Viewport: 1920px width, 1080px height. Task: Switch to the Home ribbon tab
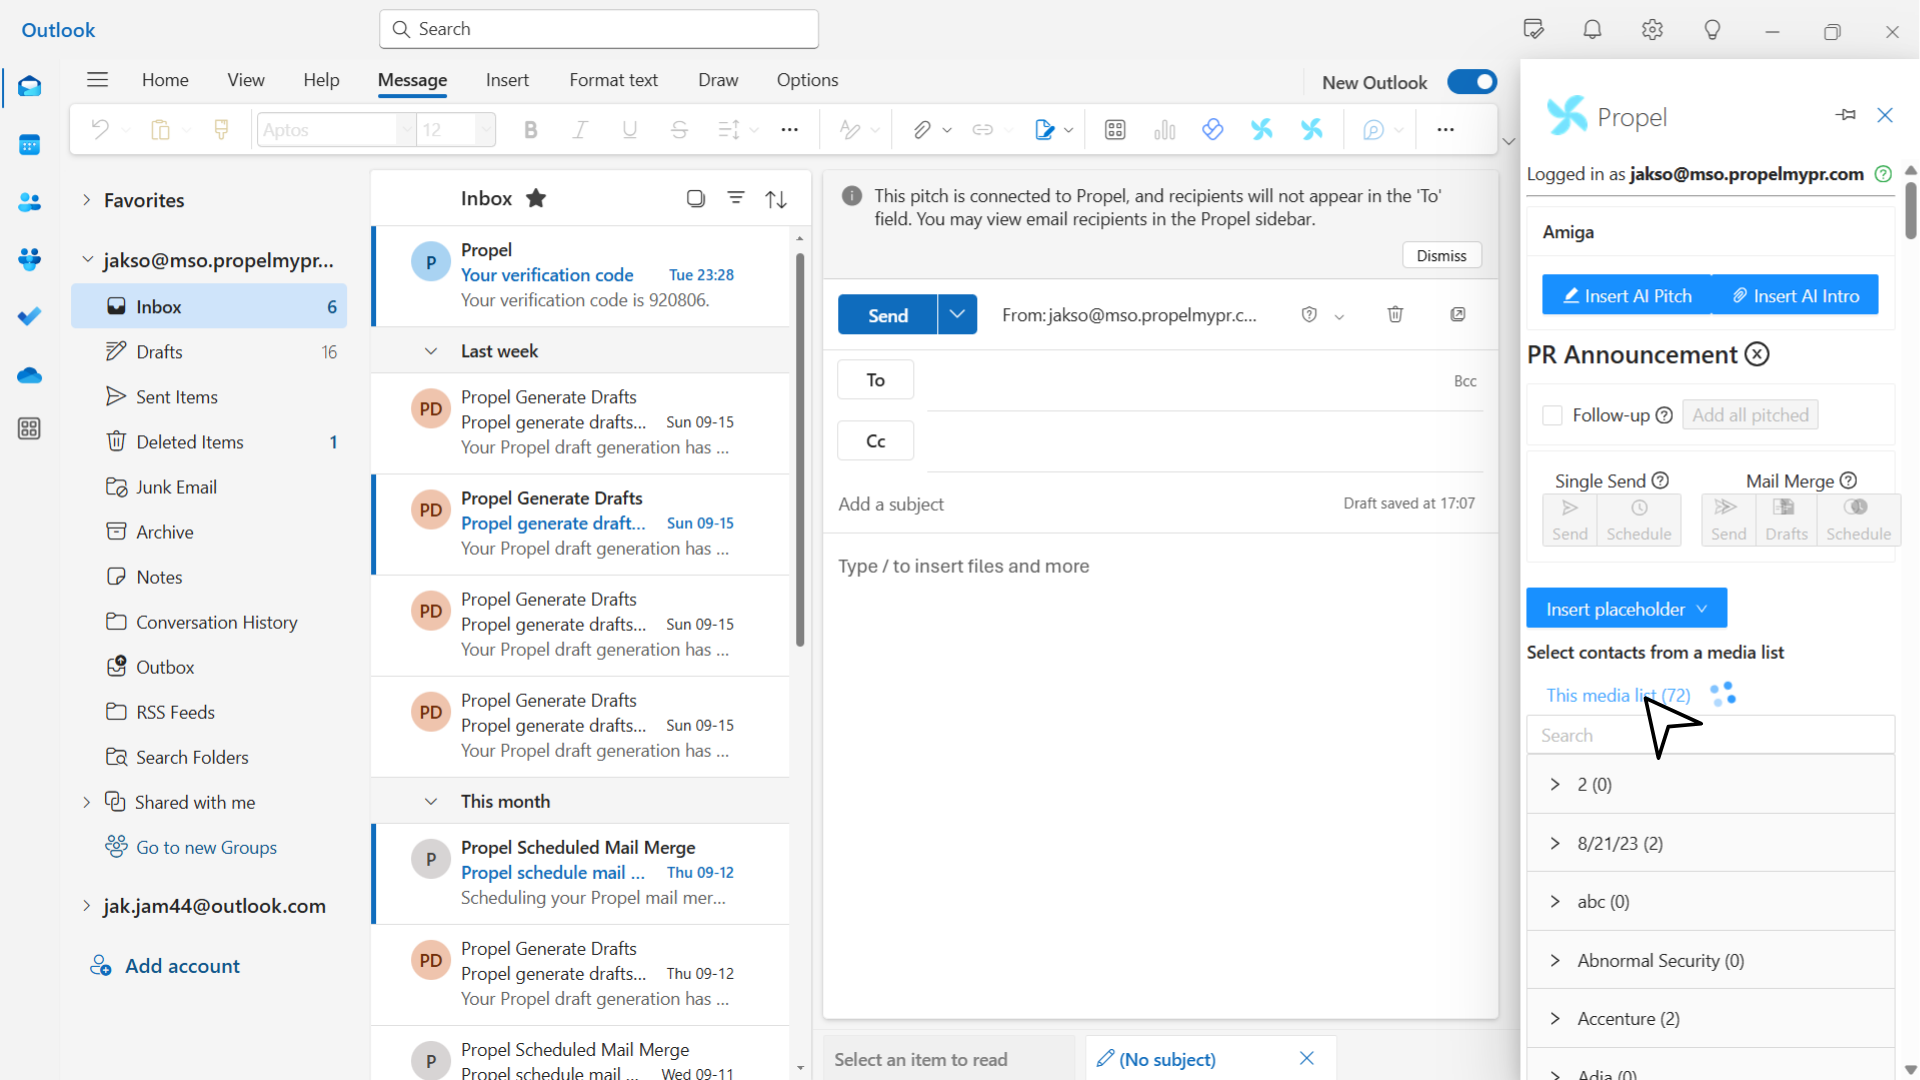click(165, 80)
